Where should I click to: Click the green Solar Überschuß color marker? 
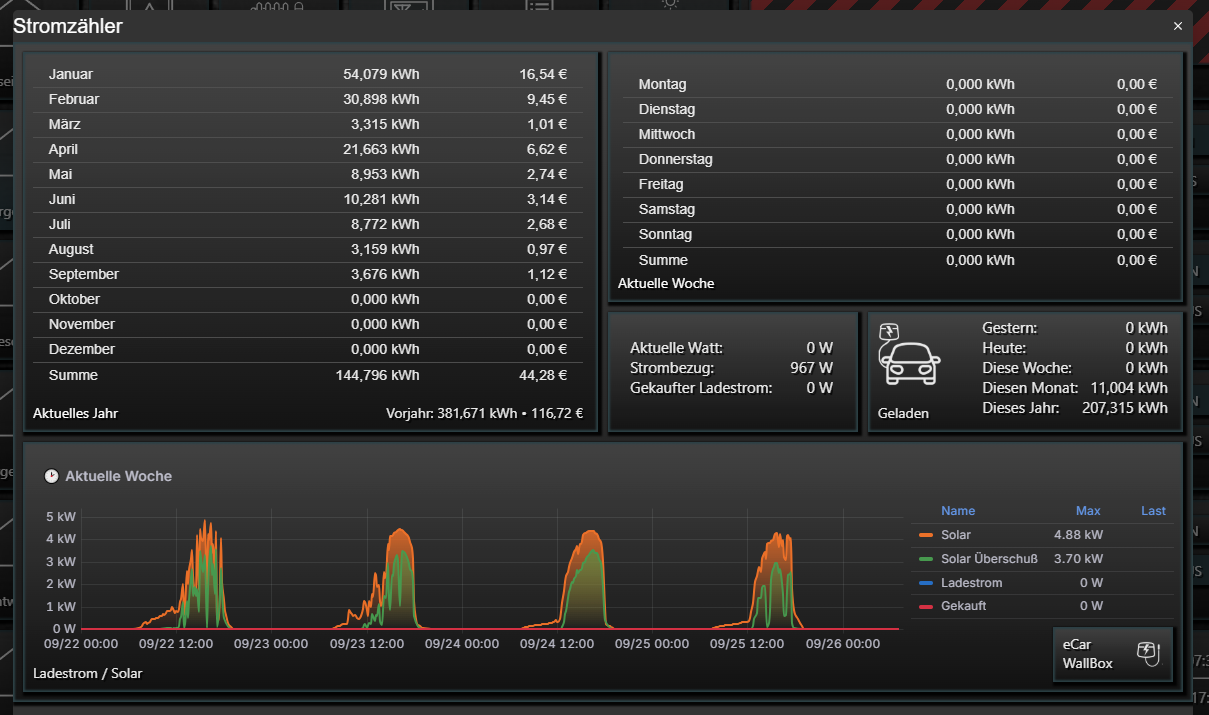pos(925,559)
